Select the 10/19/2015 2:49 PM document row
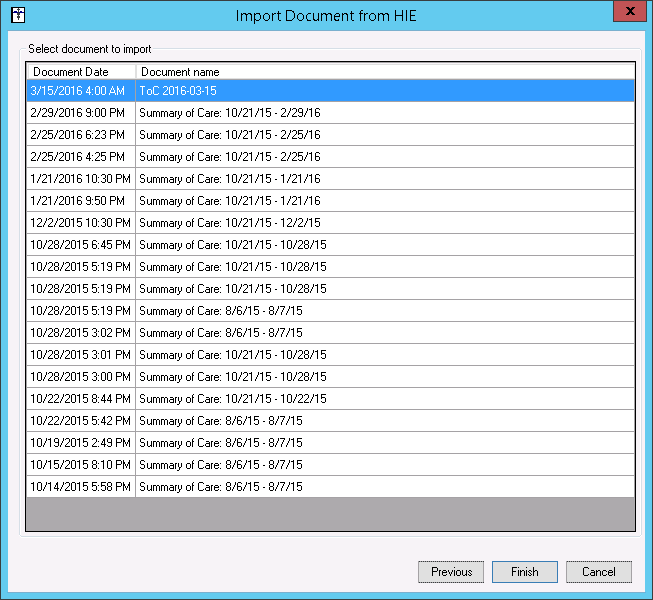This screenshot has height=600, width=653. (x=330, y=443)
